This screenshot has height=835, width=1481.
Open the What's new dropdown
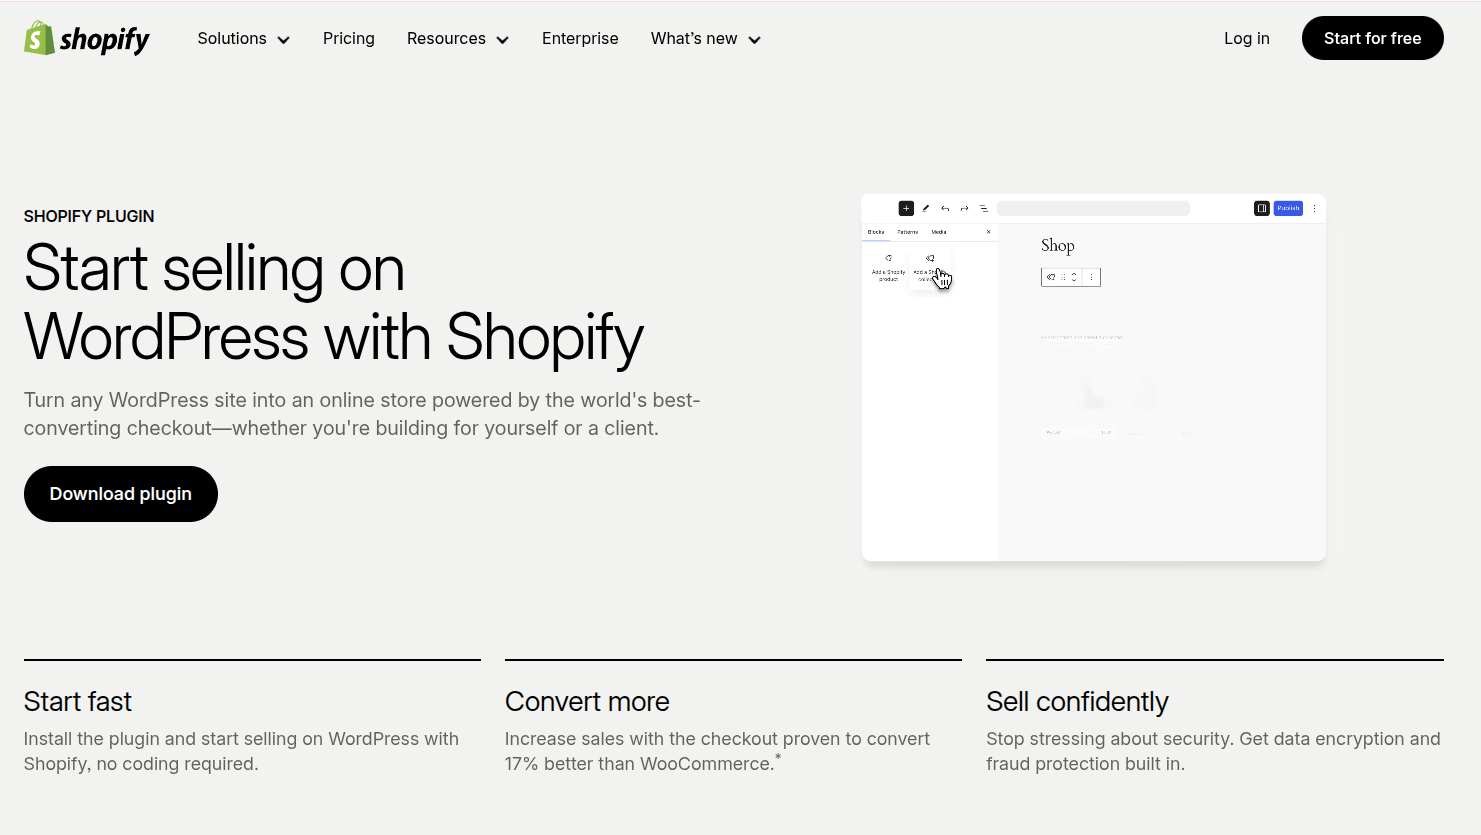(705, 39)
